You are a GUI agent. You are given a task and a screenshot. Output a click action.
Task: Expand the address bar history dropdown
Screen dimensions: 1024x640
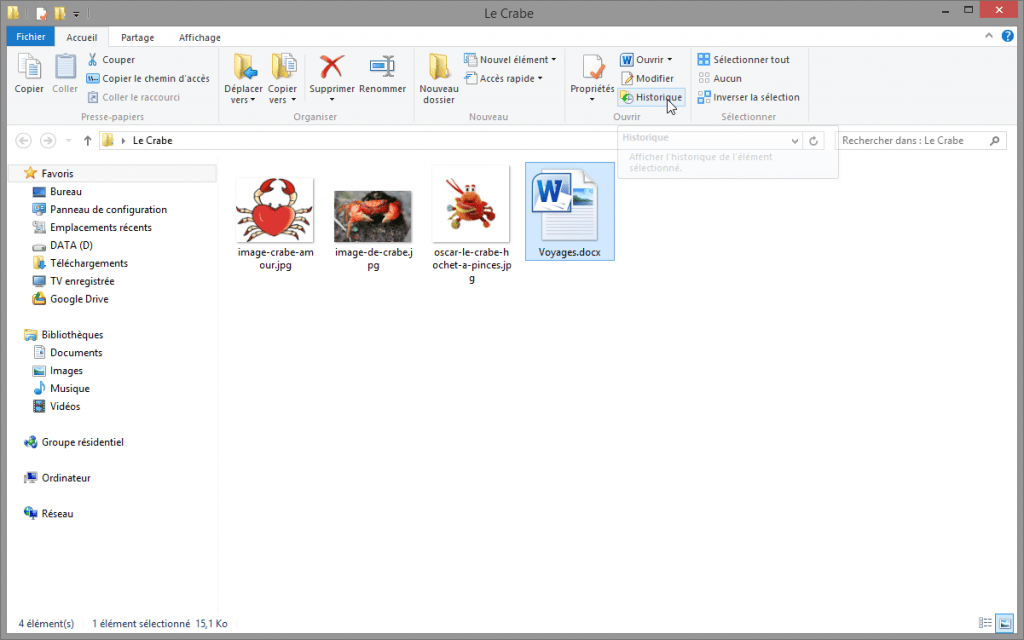[x=794, y=140]
